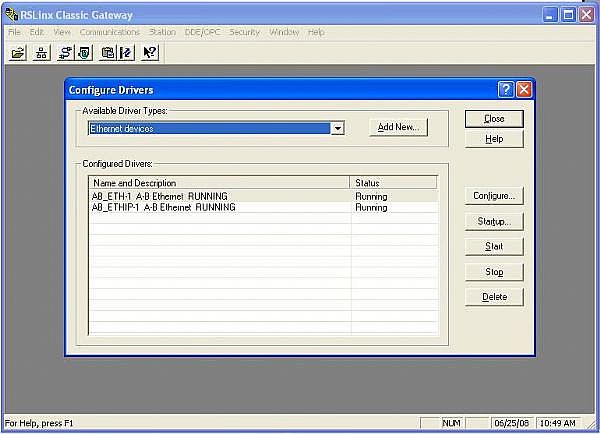This screenshot has width=600, height=434.
Task: Click Running status of AB_ETHIP-1 row
Action: pyautogui.click(x=371, y=207)
